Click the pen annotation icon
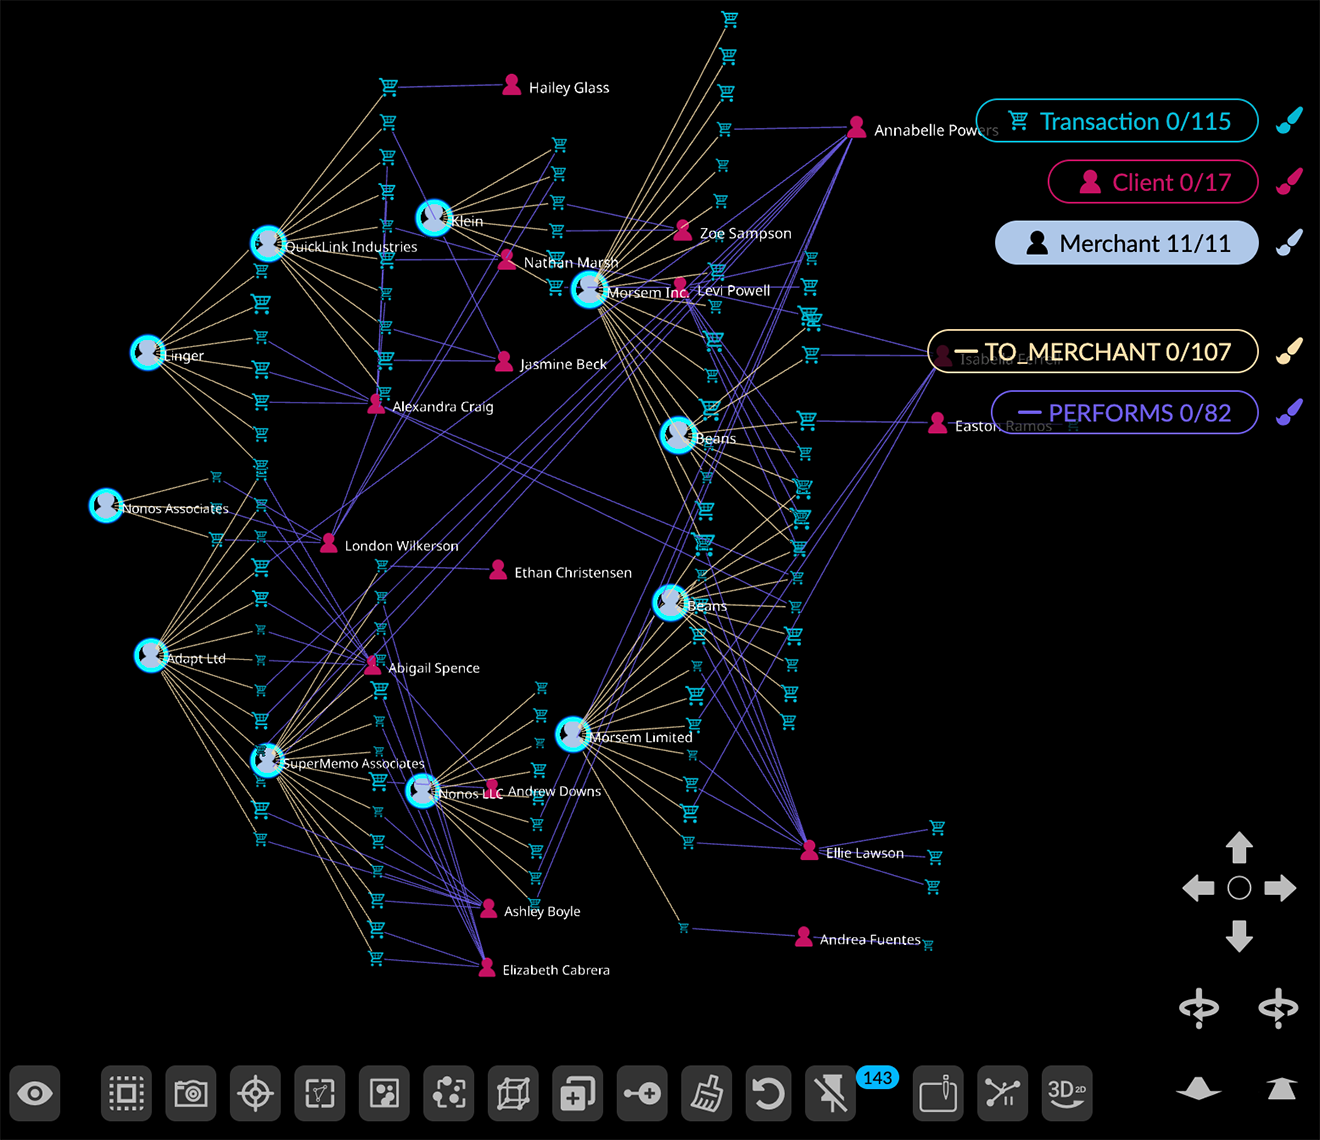 pos(938,1093)
